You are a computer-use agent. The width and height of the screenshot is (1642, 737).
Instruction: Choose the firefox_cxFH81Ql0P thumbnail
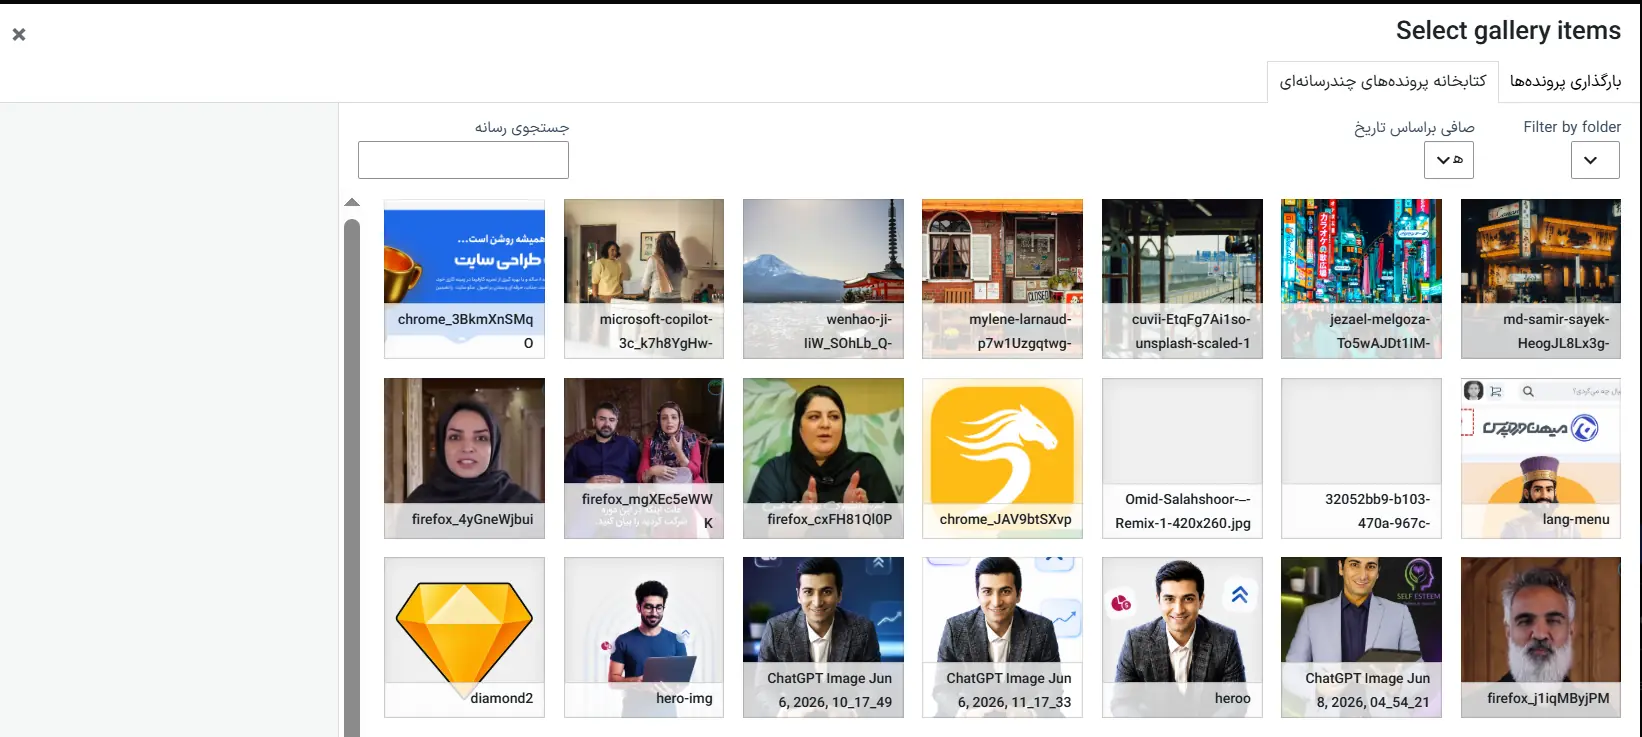tap(823, 458)
